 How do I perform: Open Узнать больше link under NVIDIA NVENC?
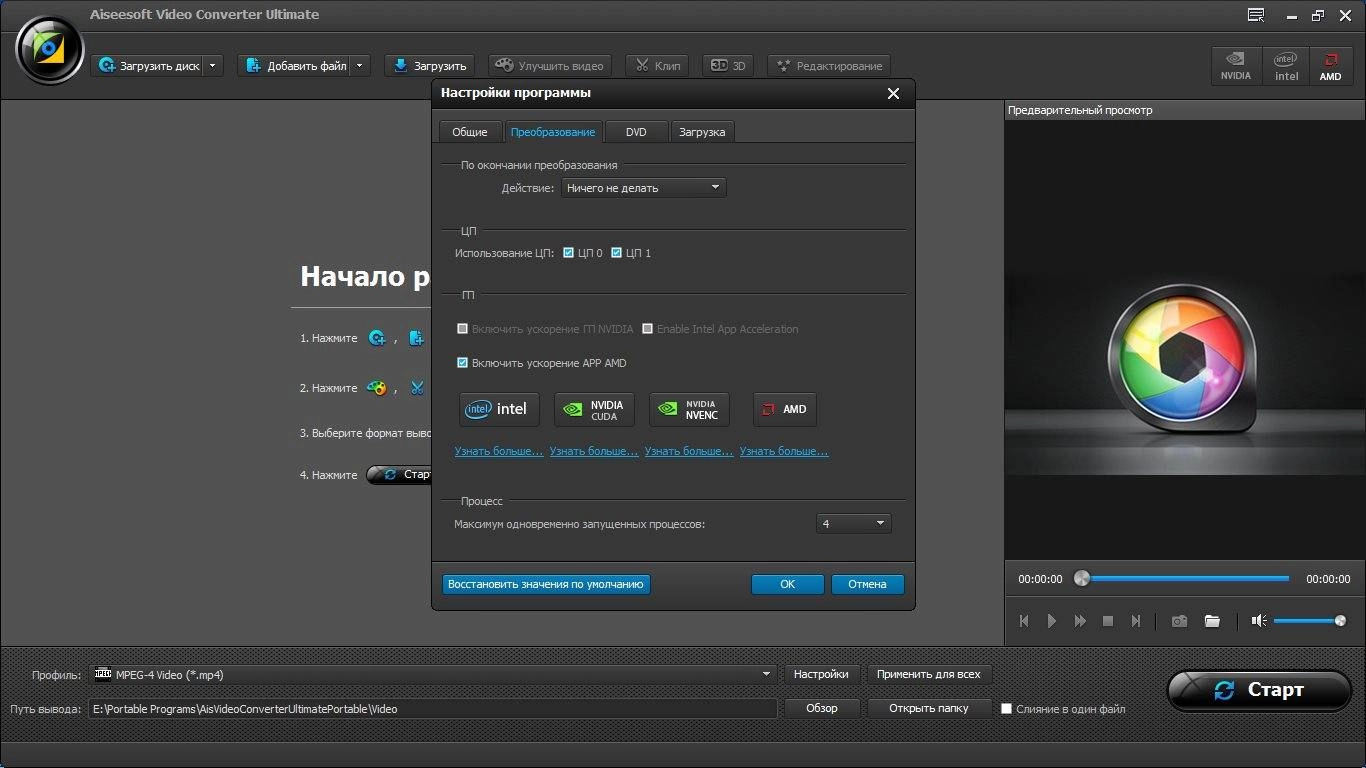pos(689,451)
